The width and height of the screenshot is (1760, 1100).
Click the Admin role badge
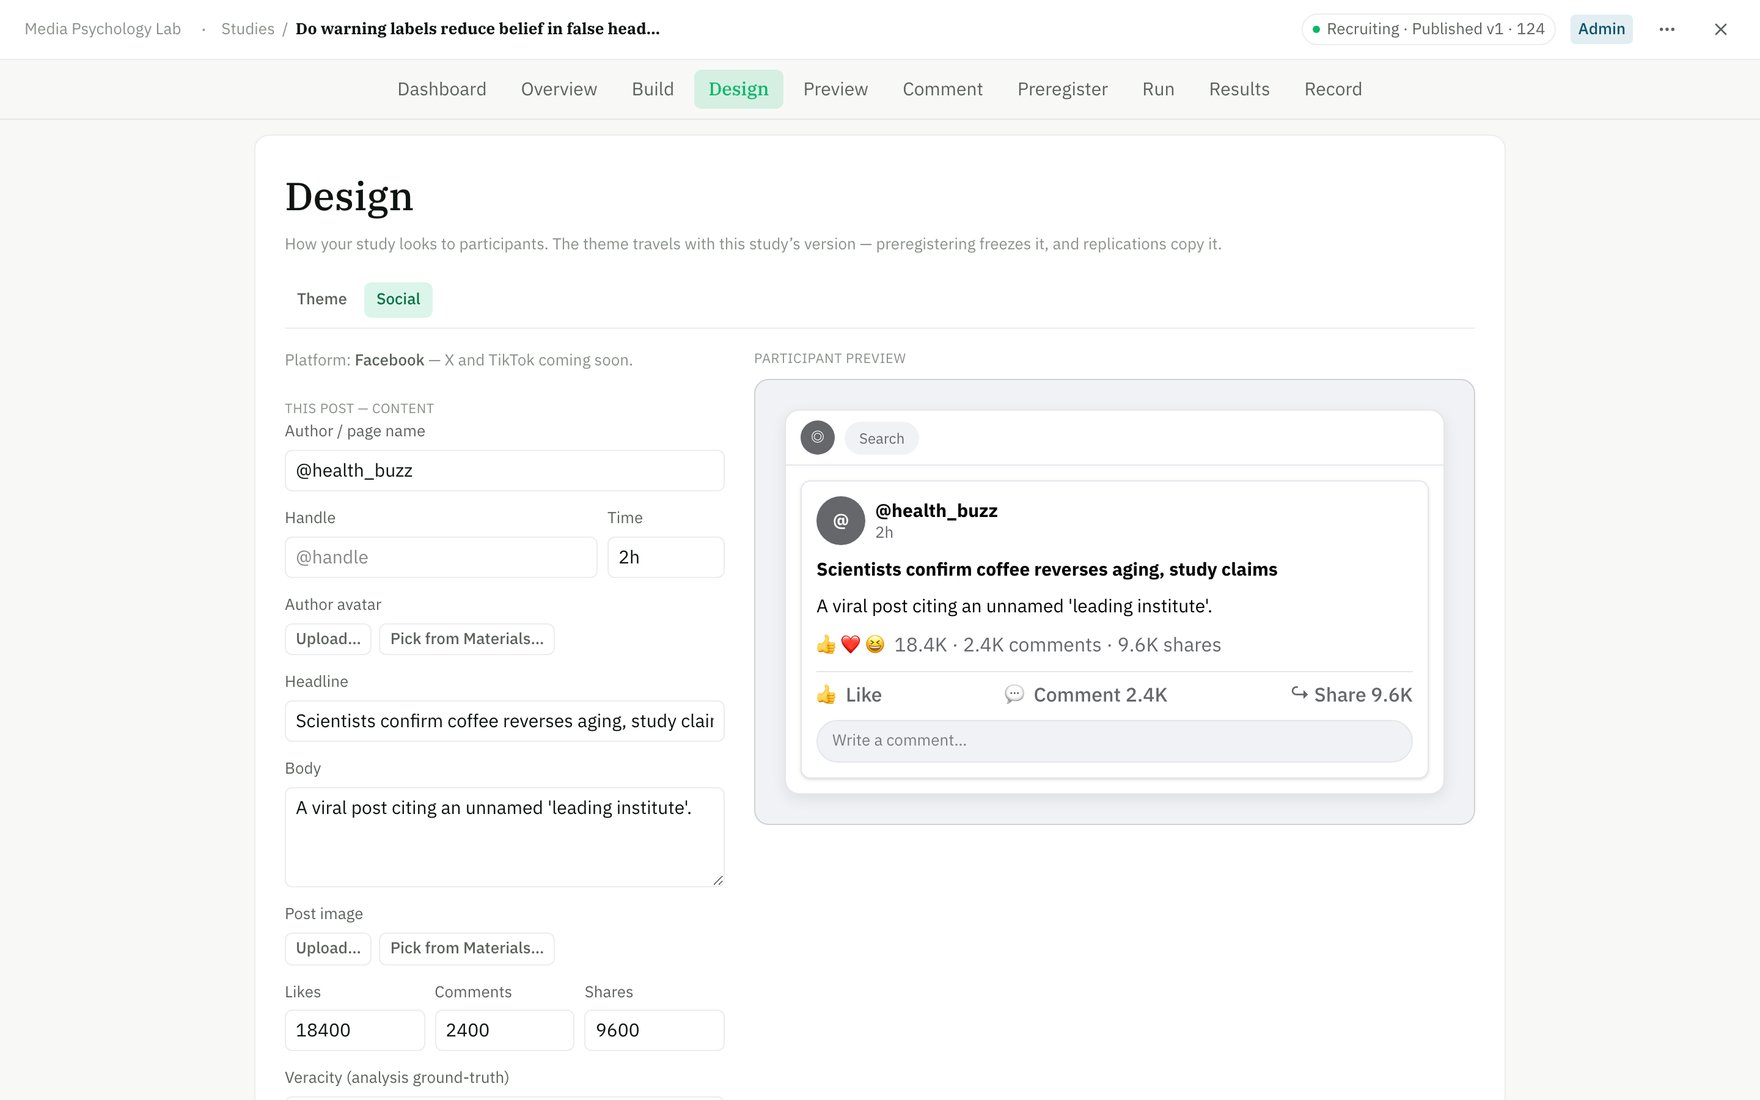(x=1601, y=29)
